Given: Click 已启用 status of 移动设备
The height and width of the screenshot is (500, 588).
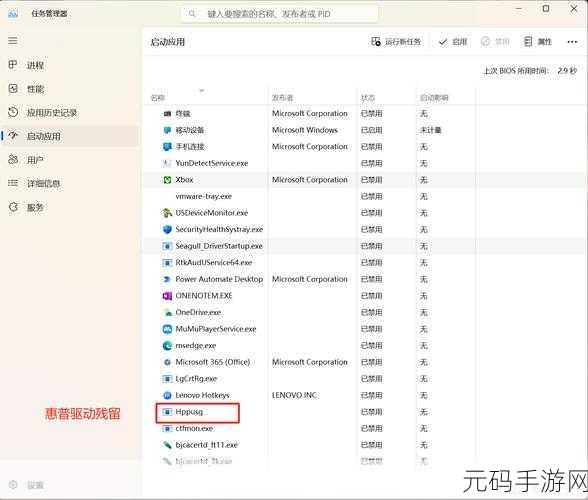Looking at the screenshot, I should point(371,130).
